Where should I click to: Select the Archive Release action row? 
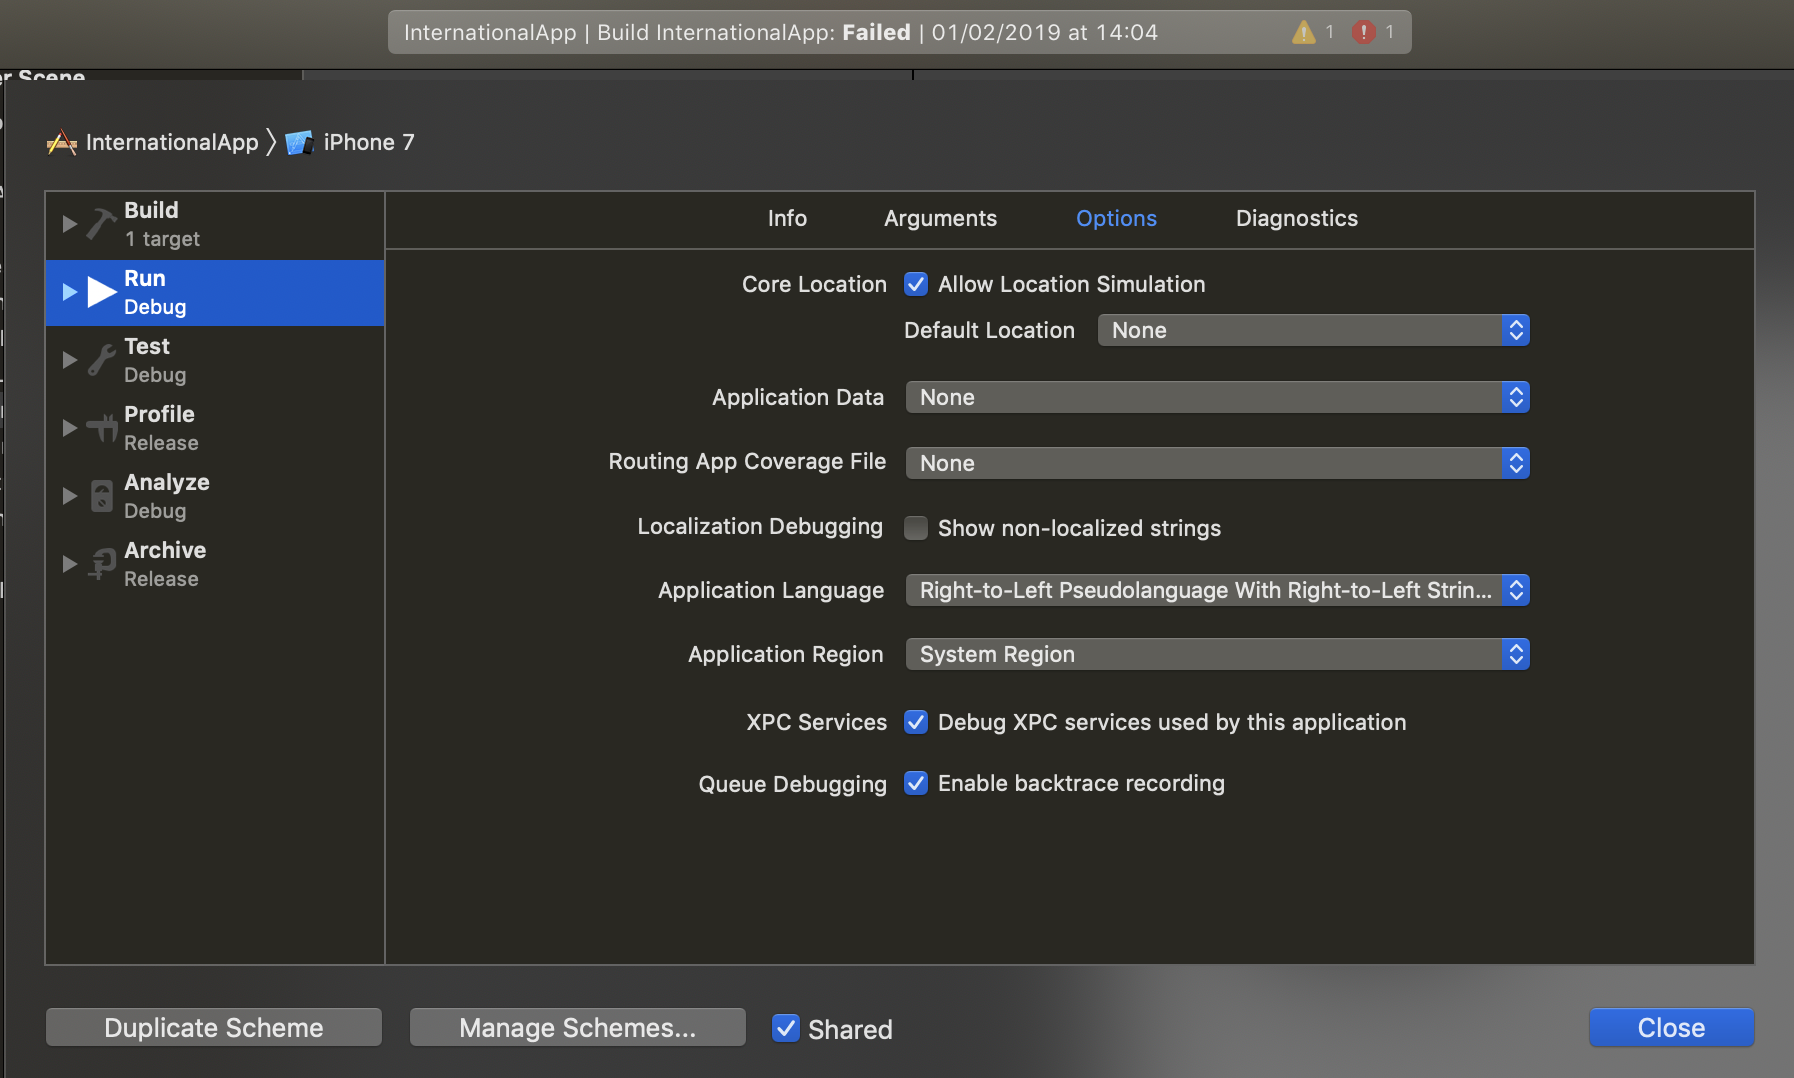tap(215, 564)
